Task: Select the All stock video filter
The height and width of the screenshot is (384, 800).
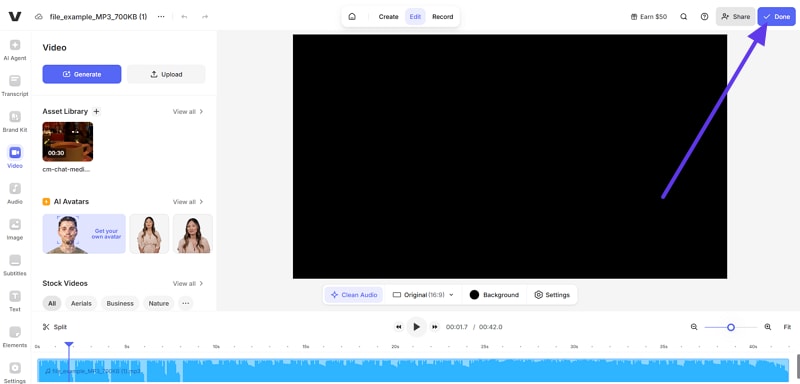Action: coord(52,303)
